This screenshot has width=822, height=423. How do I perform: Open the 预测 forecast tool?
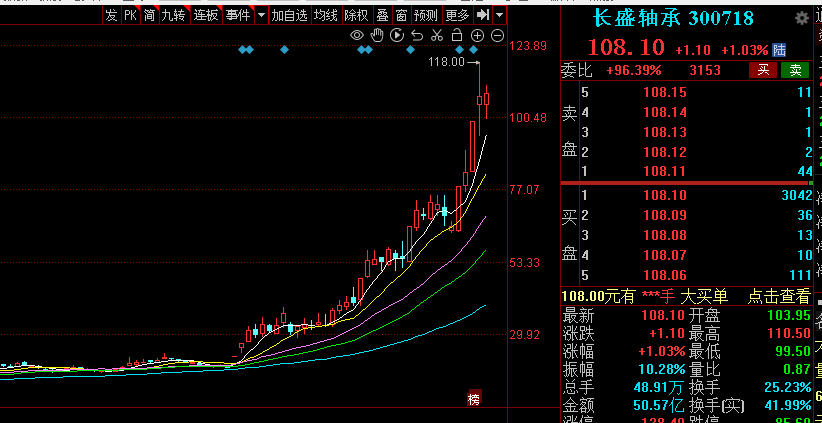425,15
